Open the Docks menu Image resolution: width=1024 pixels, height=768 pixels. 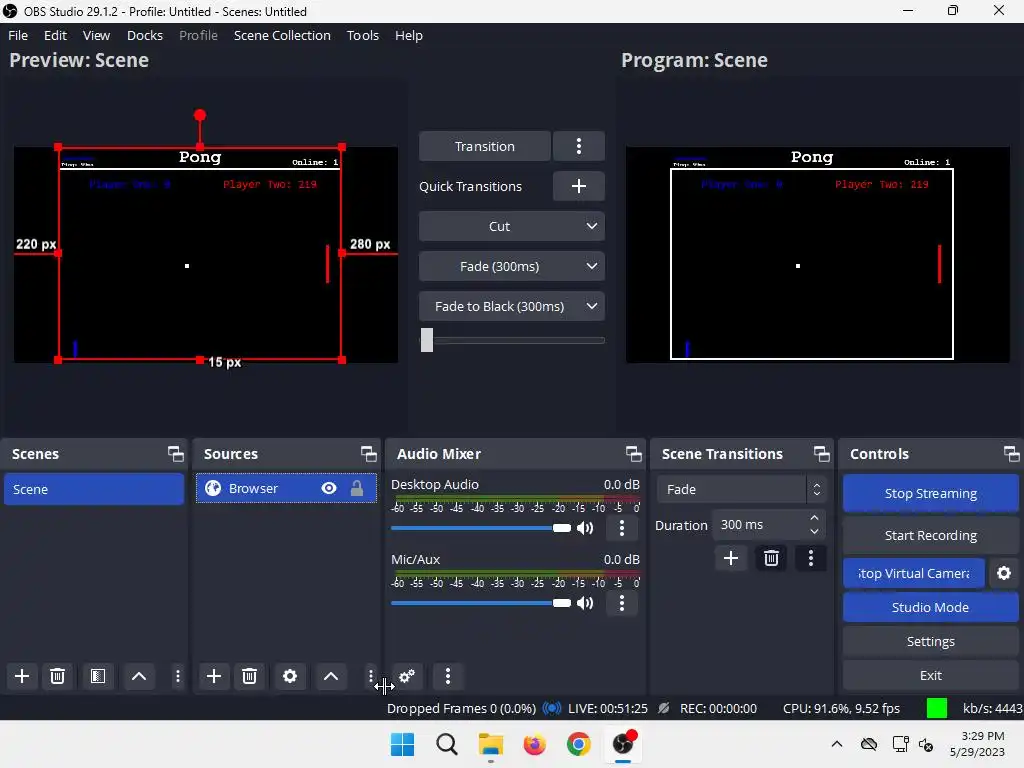click(144, 35)
